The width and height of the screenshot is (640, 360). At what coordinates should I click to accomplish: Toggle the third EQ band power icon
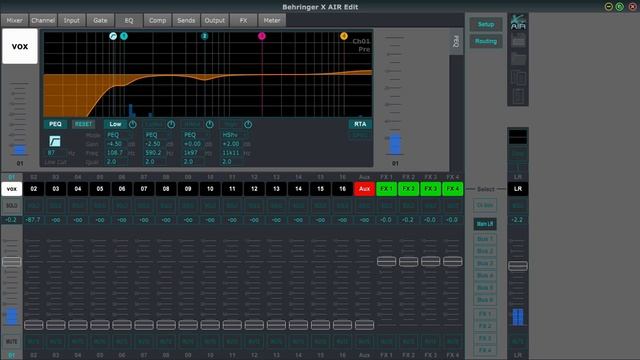(x=209, y=124)
